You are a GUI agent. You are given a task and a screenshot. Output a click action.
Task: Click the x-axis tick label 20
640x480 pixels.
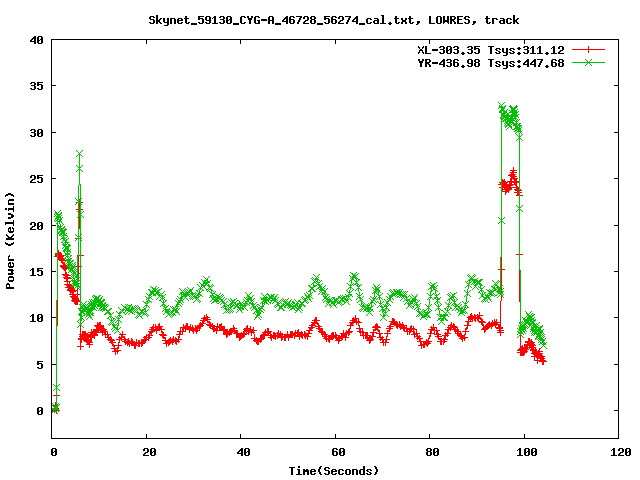149,452
